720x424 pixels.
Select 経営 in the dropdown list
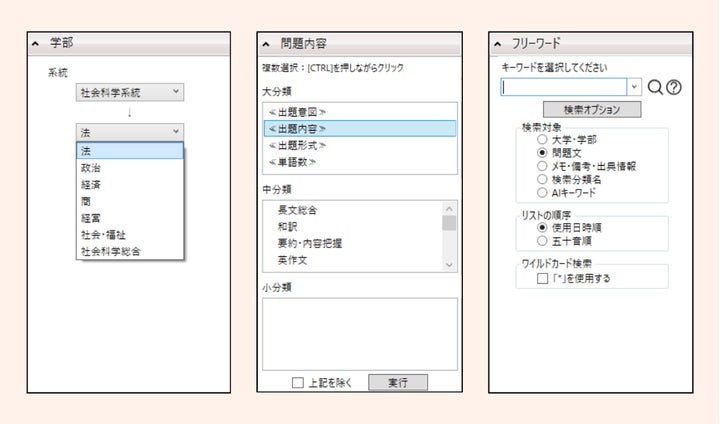pos(130,218)
